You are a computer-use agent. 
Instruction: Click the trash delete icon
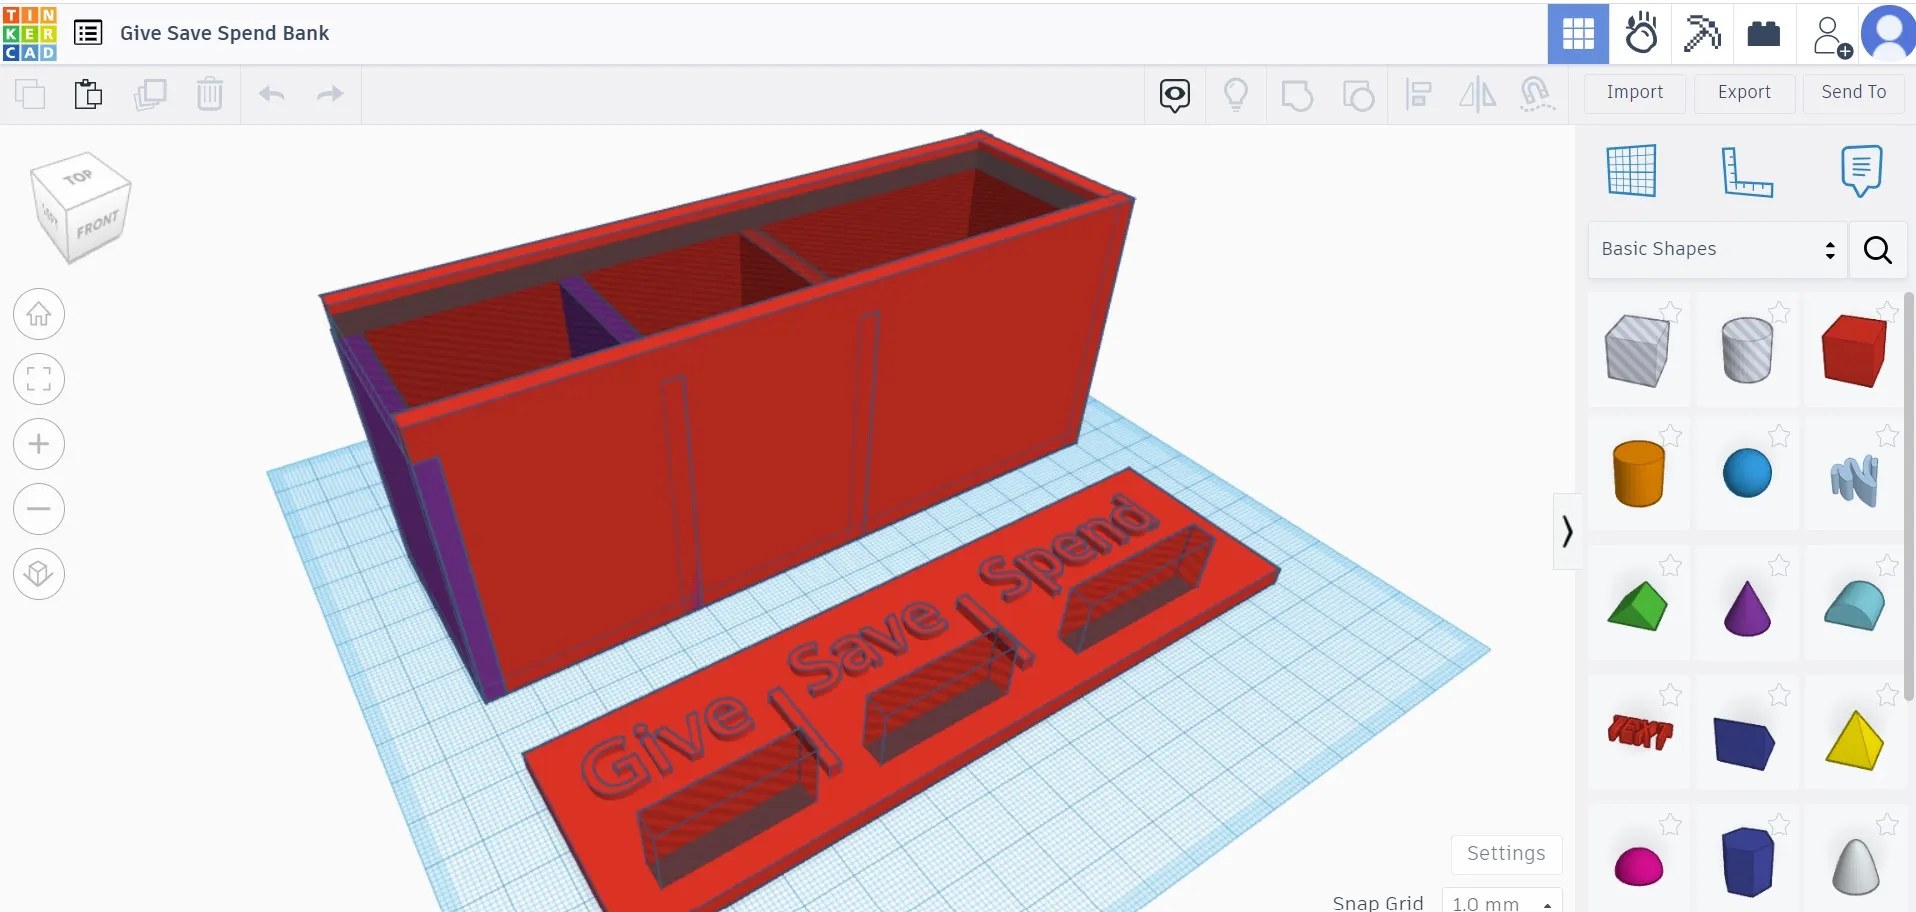point(210,94)
